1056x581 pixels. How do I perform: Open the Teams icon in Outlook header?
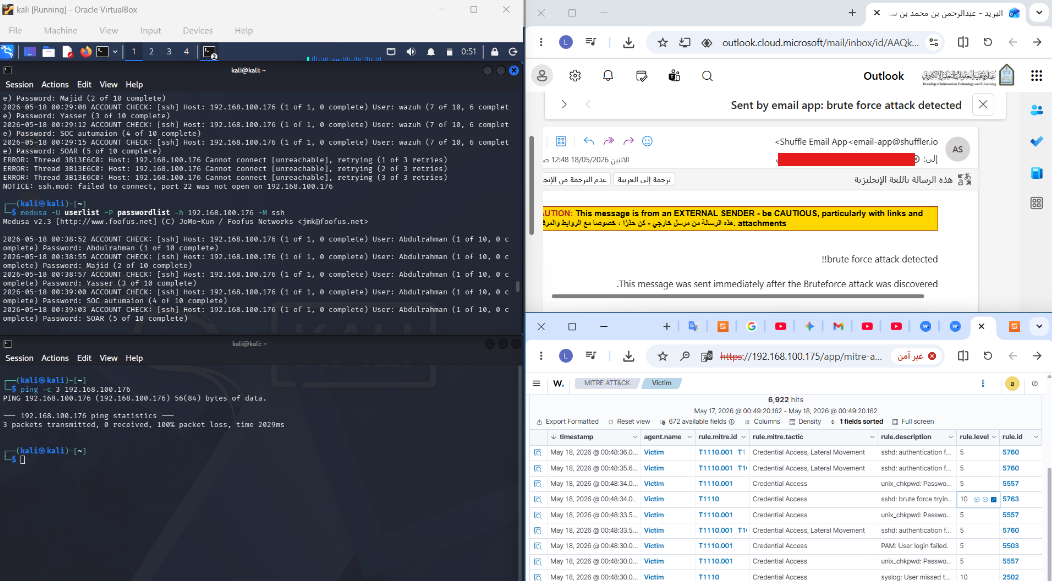(674, 76)
